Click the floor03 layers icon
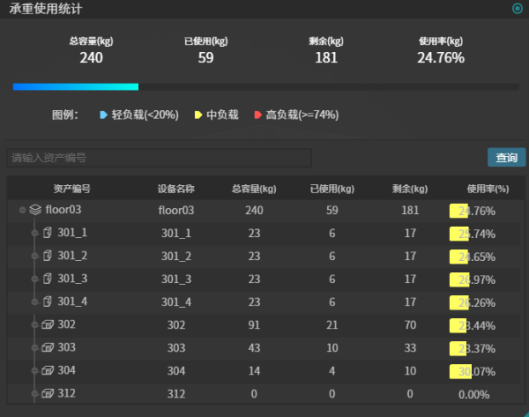Screen dimensions: 530x417 pyautogui.click(x=35, y=210)
